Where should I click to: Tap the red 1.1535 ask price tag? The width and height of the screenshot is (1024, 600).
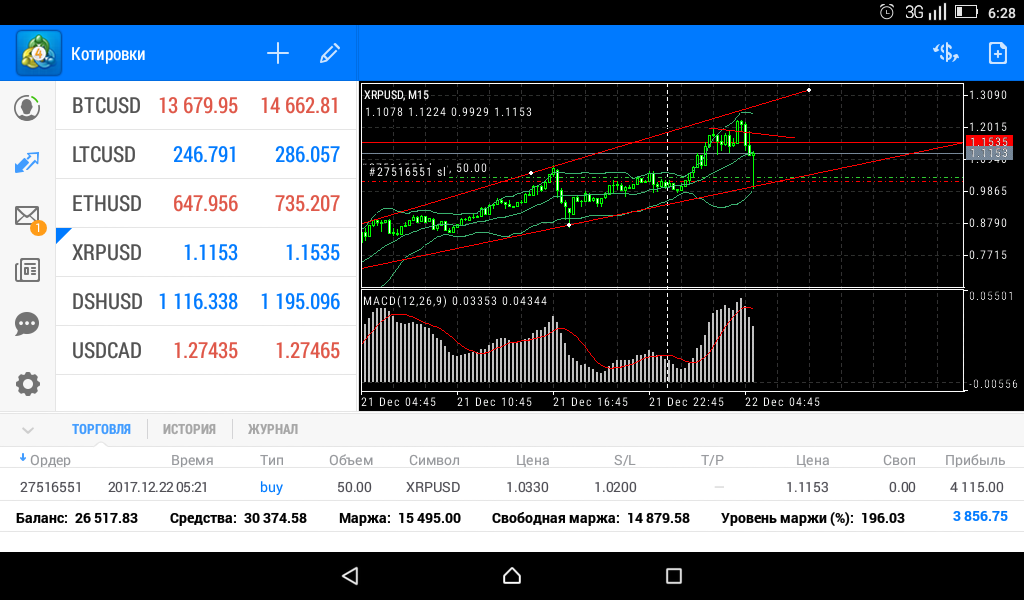click(989, 142)
